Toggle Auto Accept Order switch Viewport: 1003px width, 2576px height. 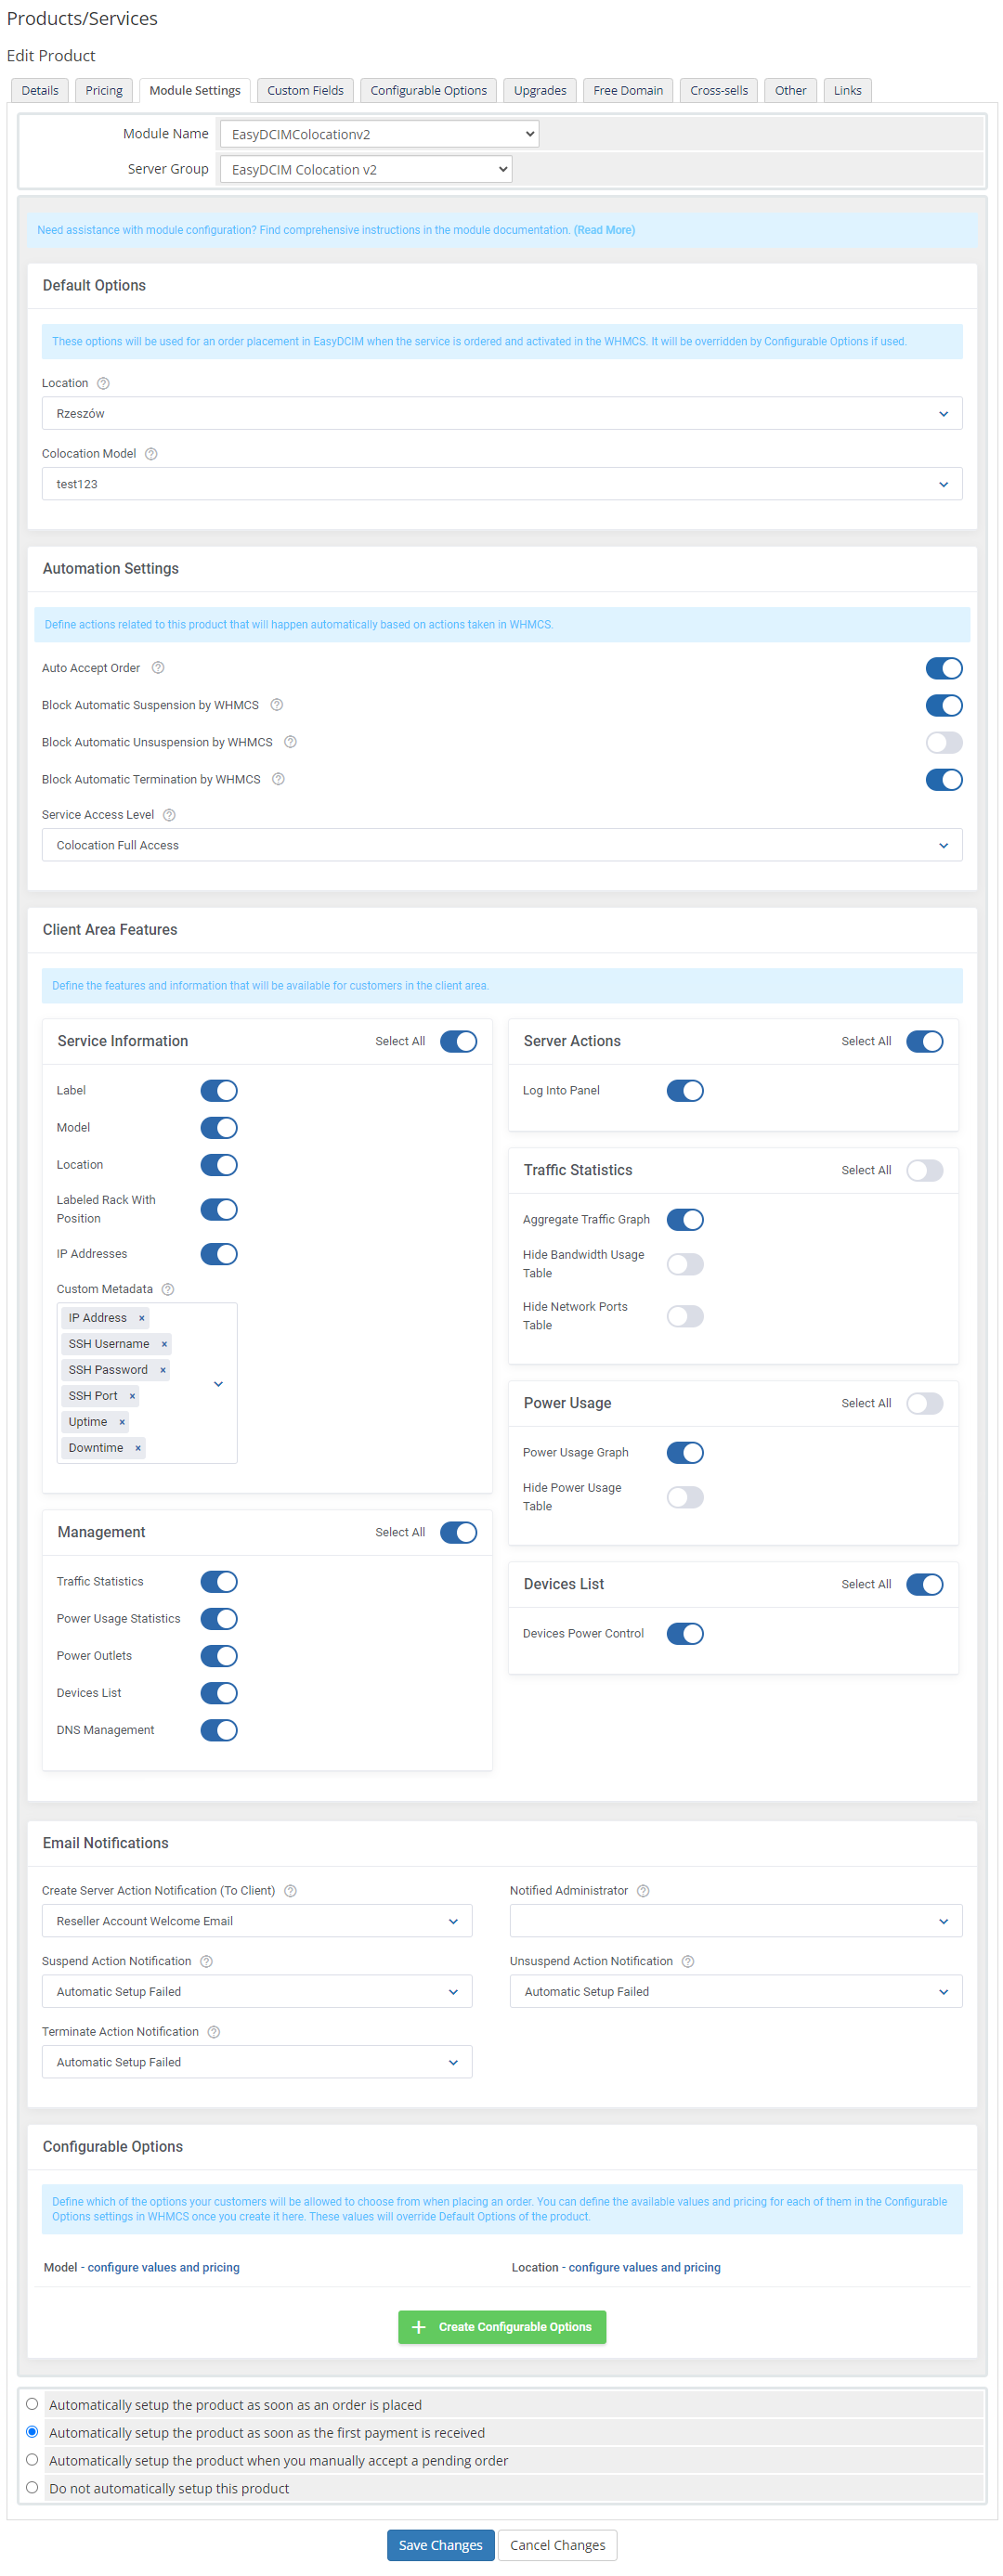943,668
